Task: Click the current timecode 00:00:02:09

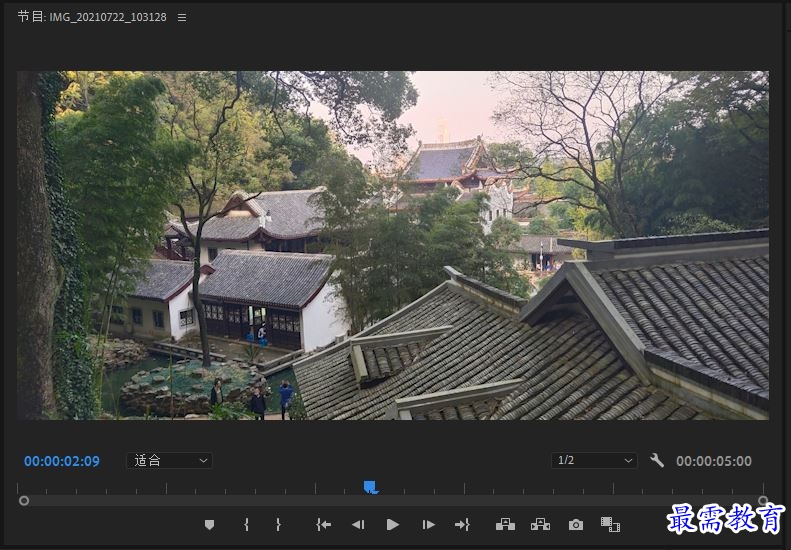Action: coord(62,461)
